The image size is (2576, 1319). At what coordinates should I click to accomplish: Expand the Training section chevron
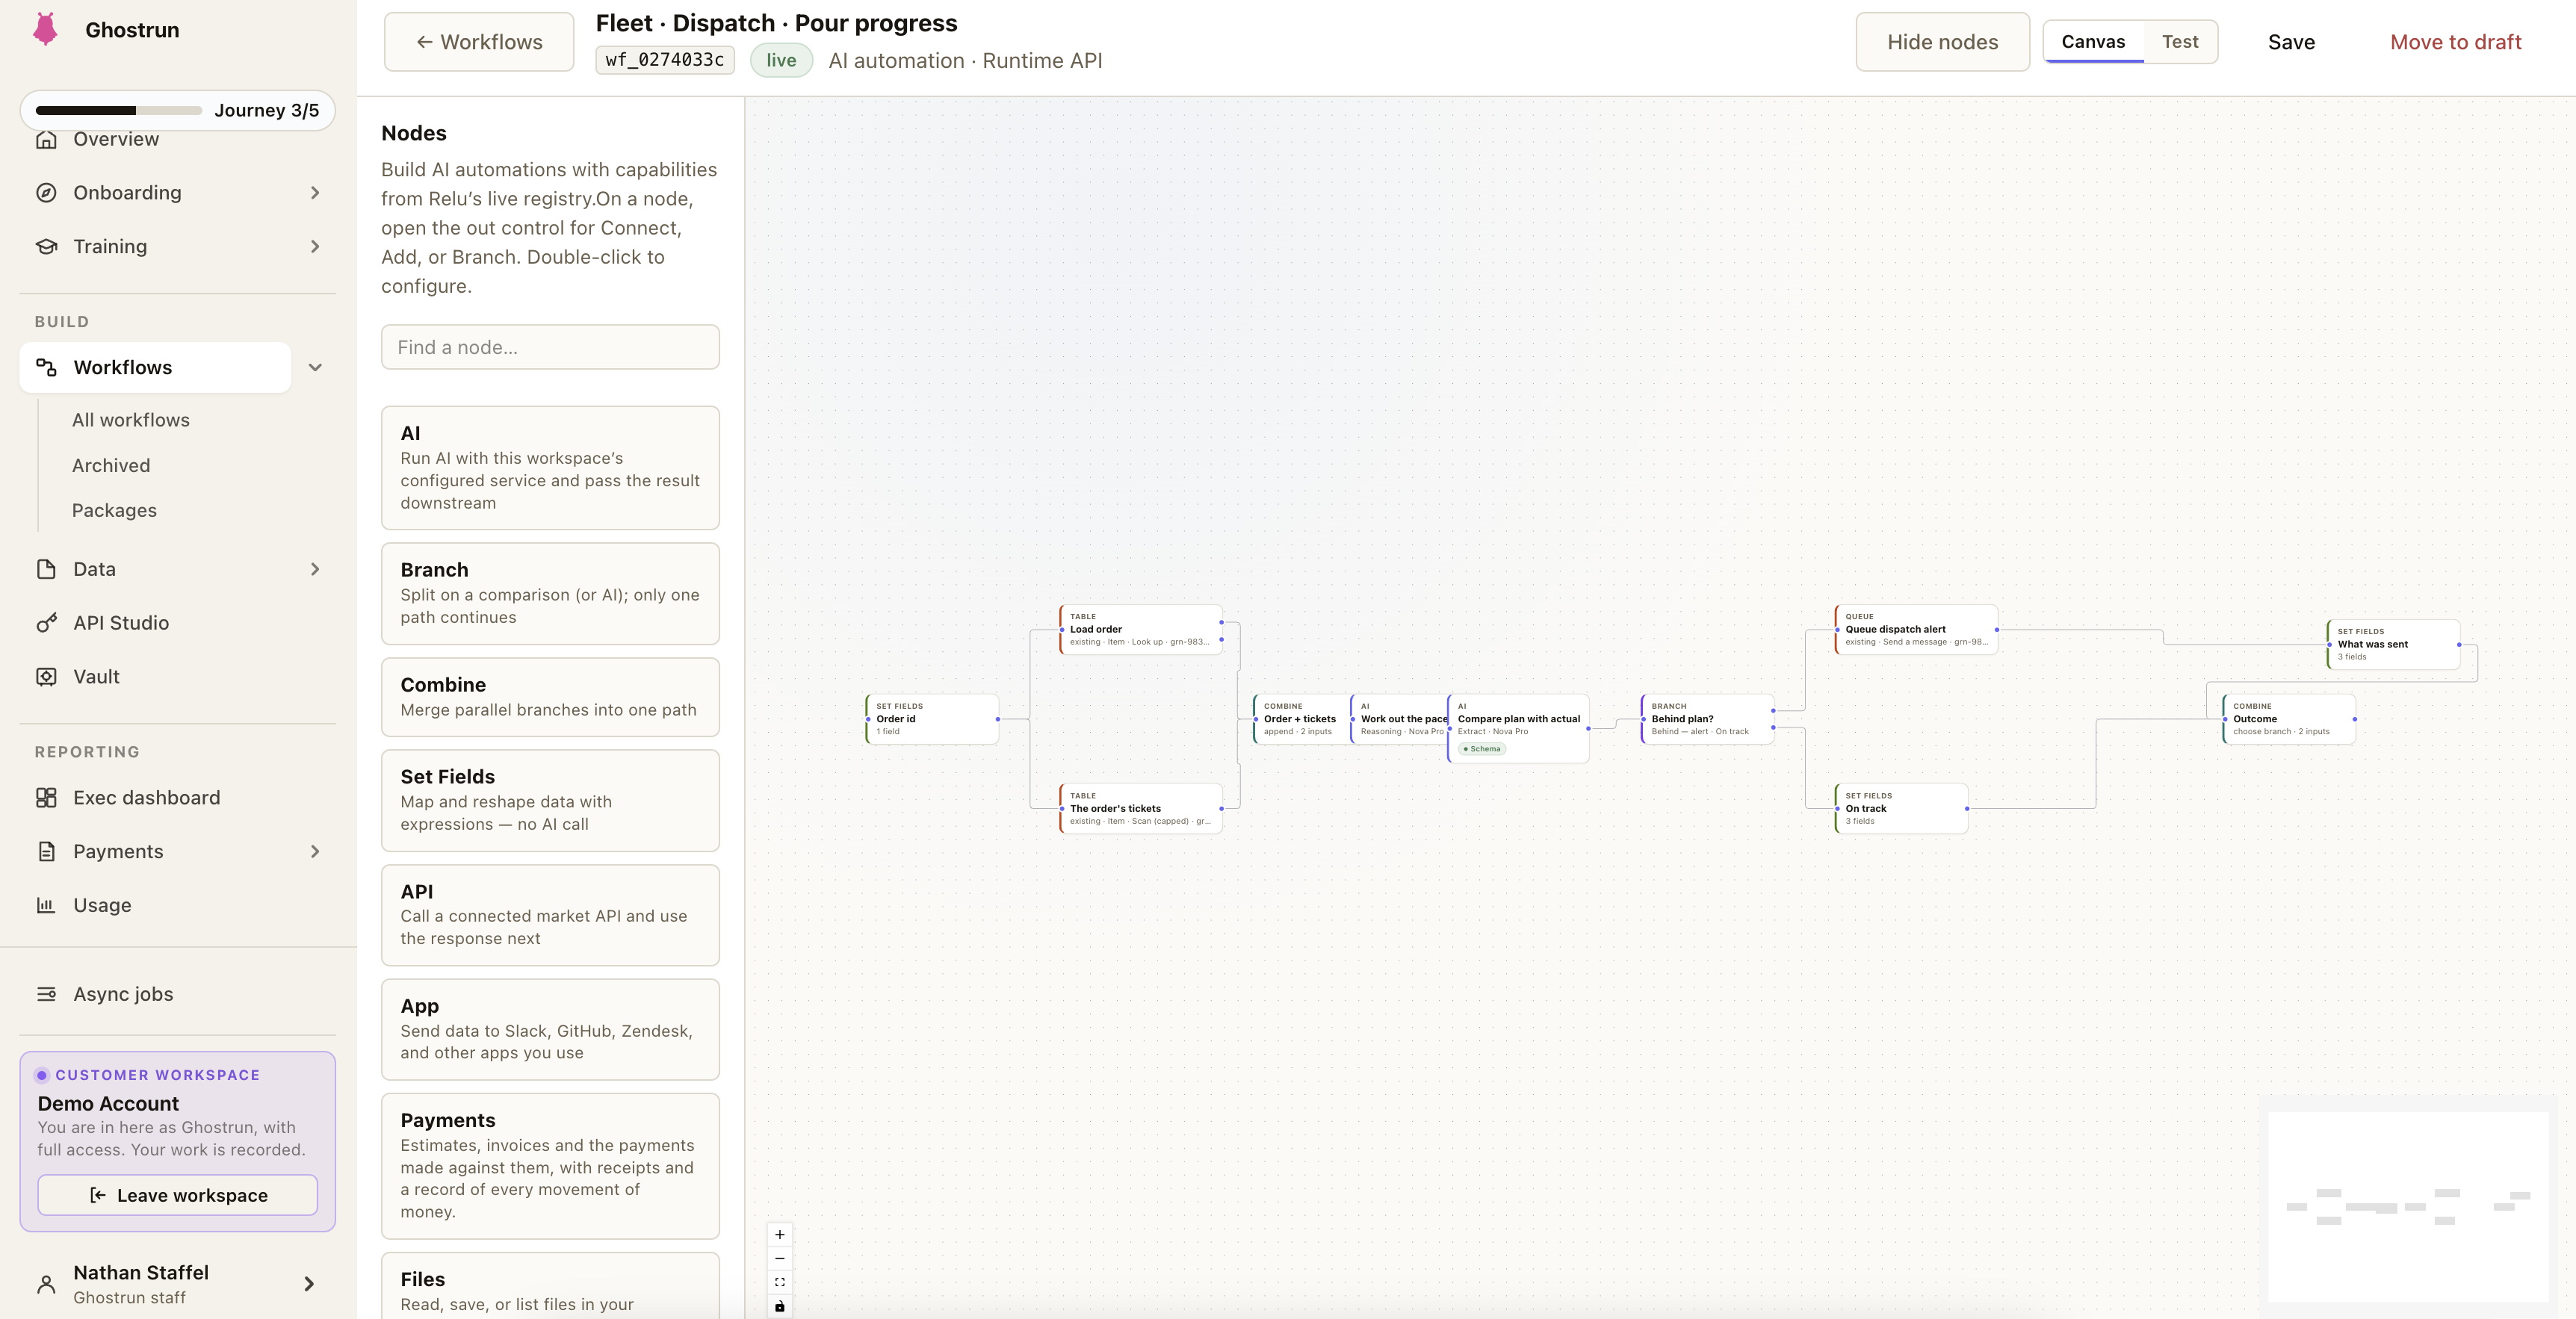pyautogui.click(x=315, y=246)
